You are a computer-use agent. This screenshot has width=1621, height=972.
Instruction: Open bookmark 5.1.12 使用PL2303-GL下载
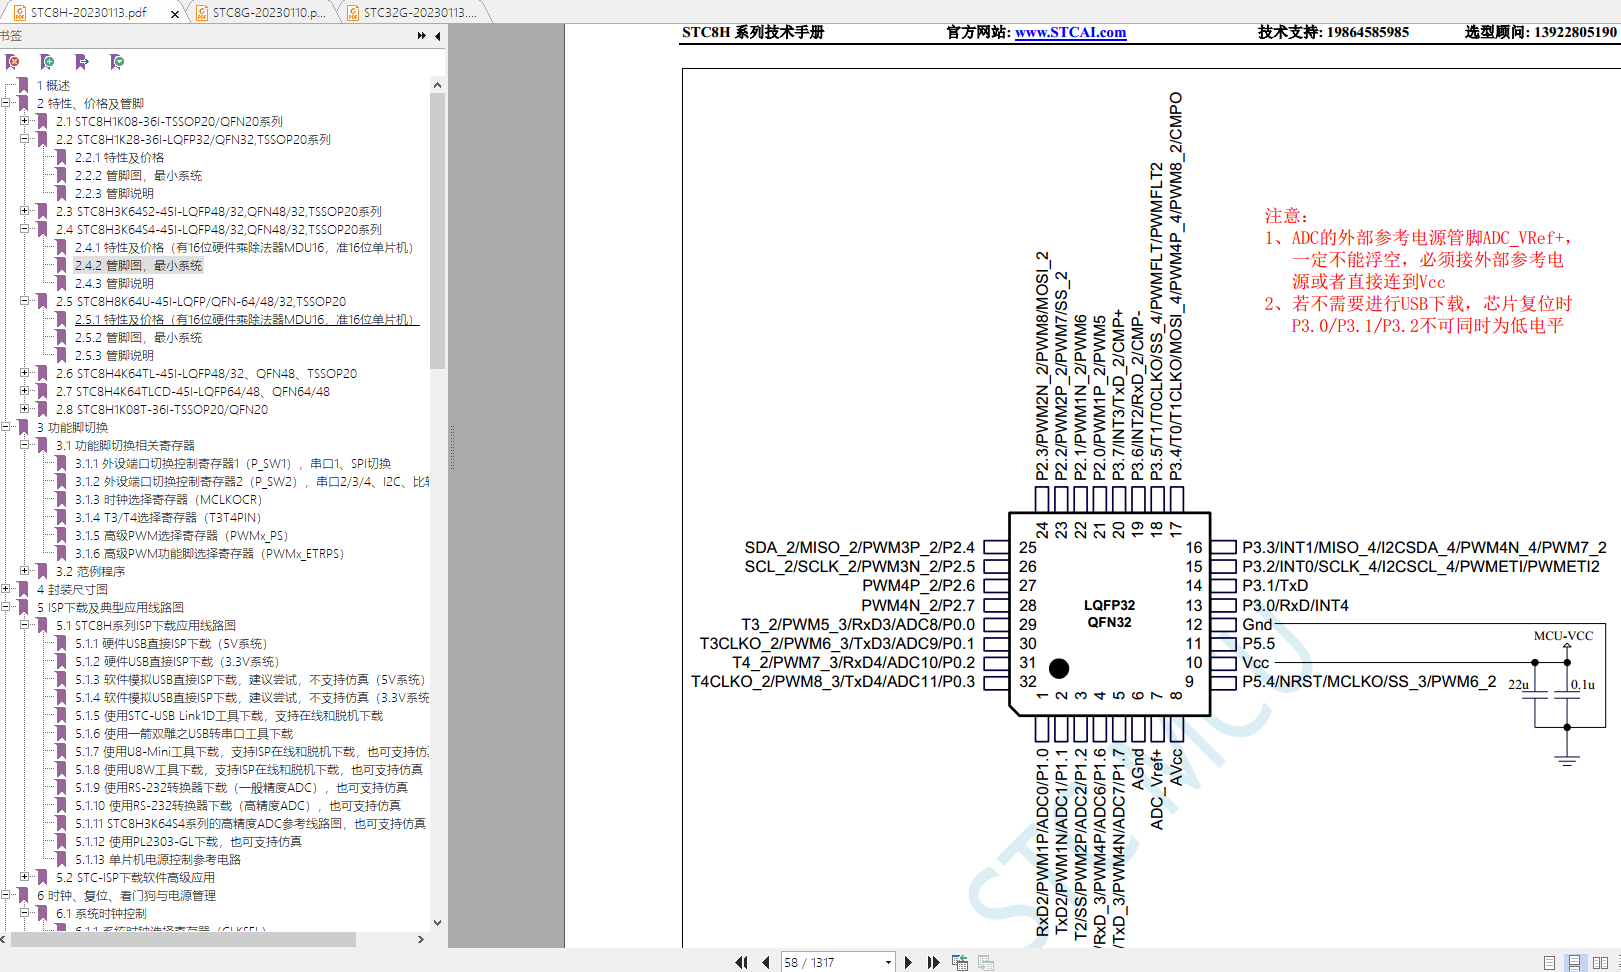[x=188, y=841]
